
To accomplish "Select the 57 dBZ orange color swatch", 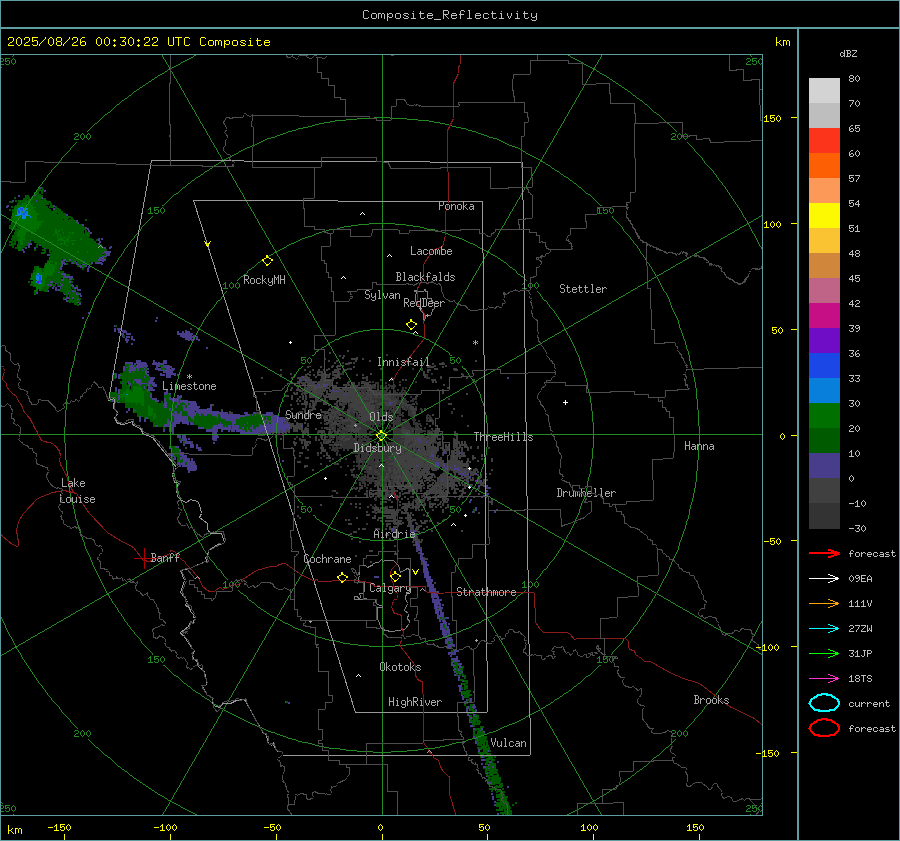I will (824, 165).
